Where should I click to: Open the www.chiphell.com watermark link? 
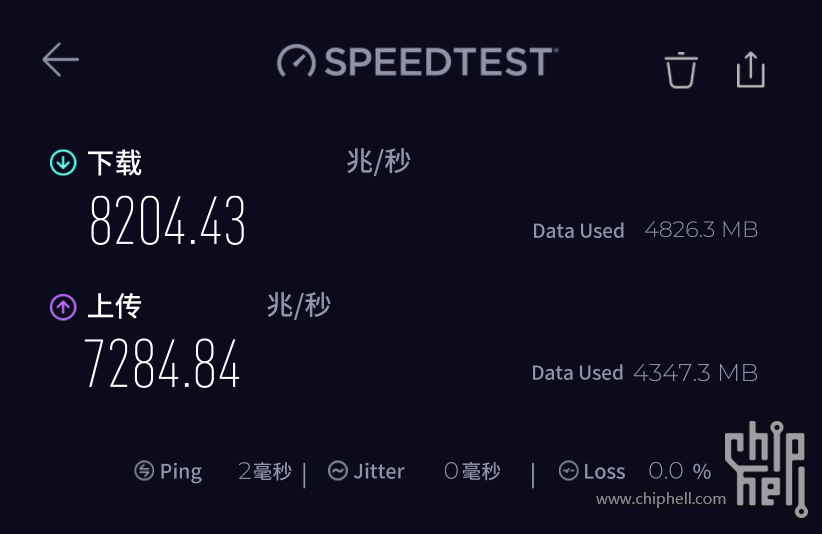pos(660,498)
